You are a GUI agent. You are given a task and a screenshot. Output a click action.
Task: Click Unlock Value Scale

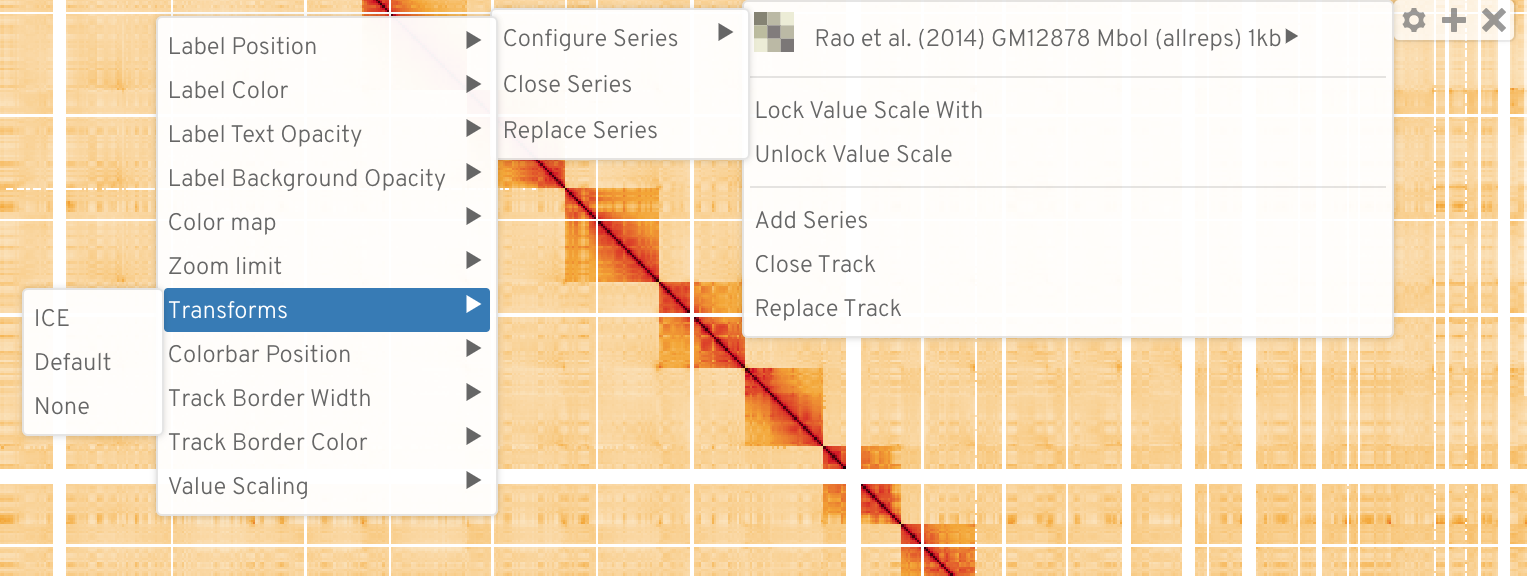(853, 154)
